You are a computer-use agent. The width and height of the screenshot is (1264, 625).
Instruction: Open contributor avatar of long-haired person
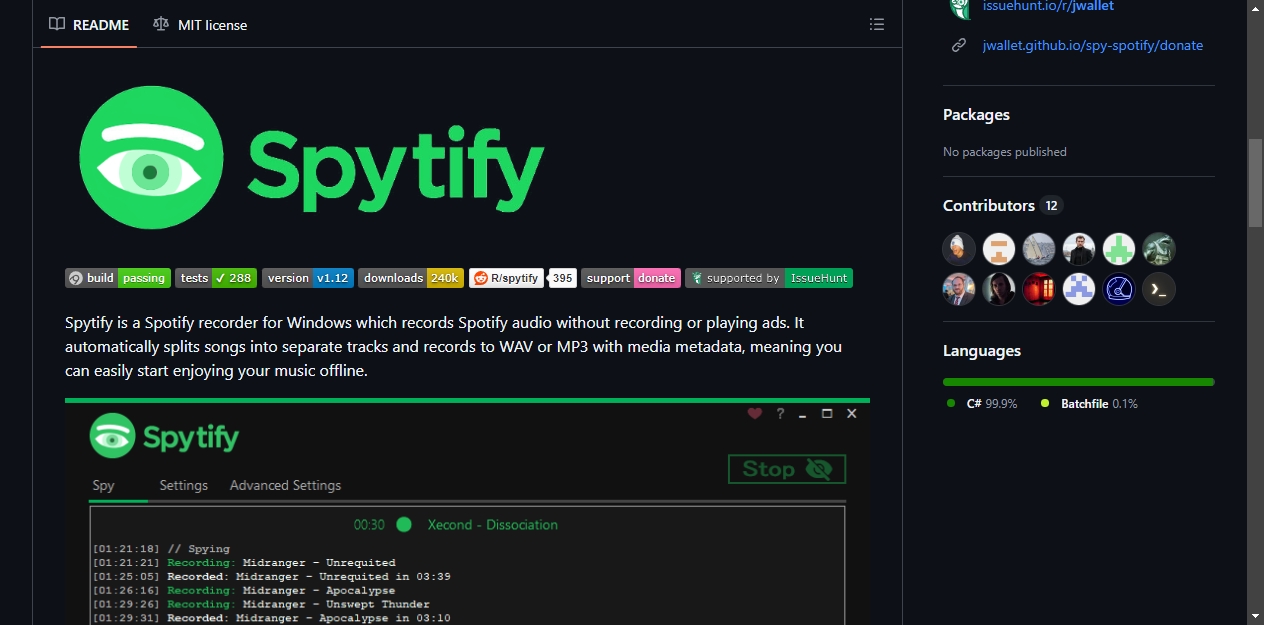[x=999, y=289]
